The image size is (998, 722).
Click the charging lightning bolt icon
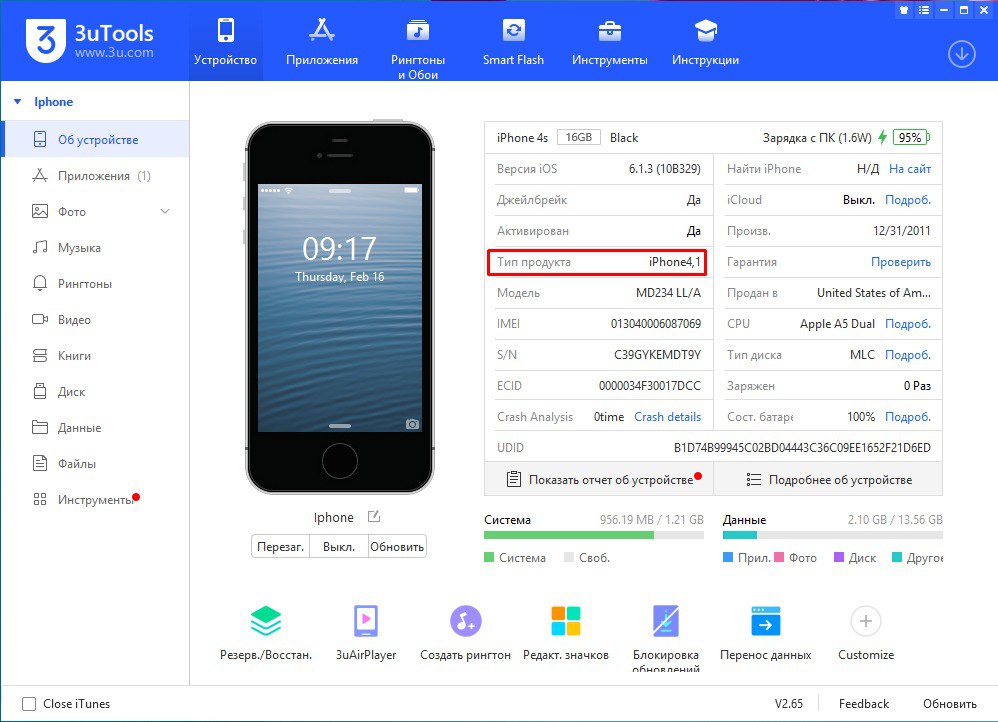click(882, 137)
